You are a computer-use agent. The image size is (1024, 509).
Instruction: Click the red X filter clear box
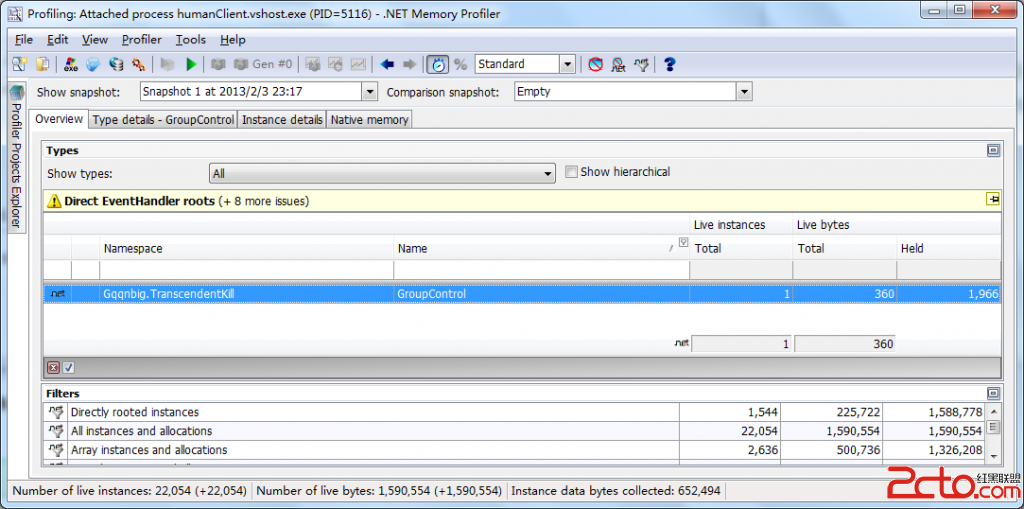(54, 368)
